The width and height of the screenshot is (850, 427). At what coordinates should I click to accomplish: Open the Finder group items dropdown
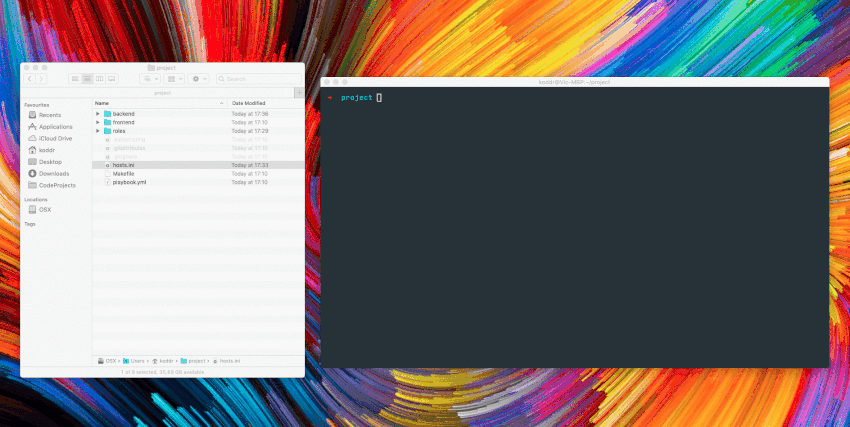click(x=174, y=79)
